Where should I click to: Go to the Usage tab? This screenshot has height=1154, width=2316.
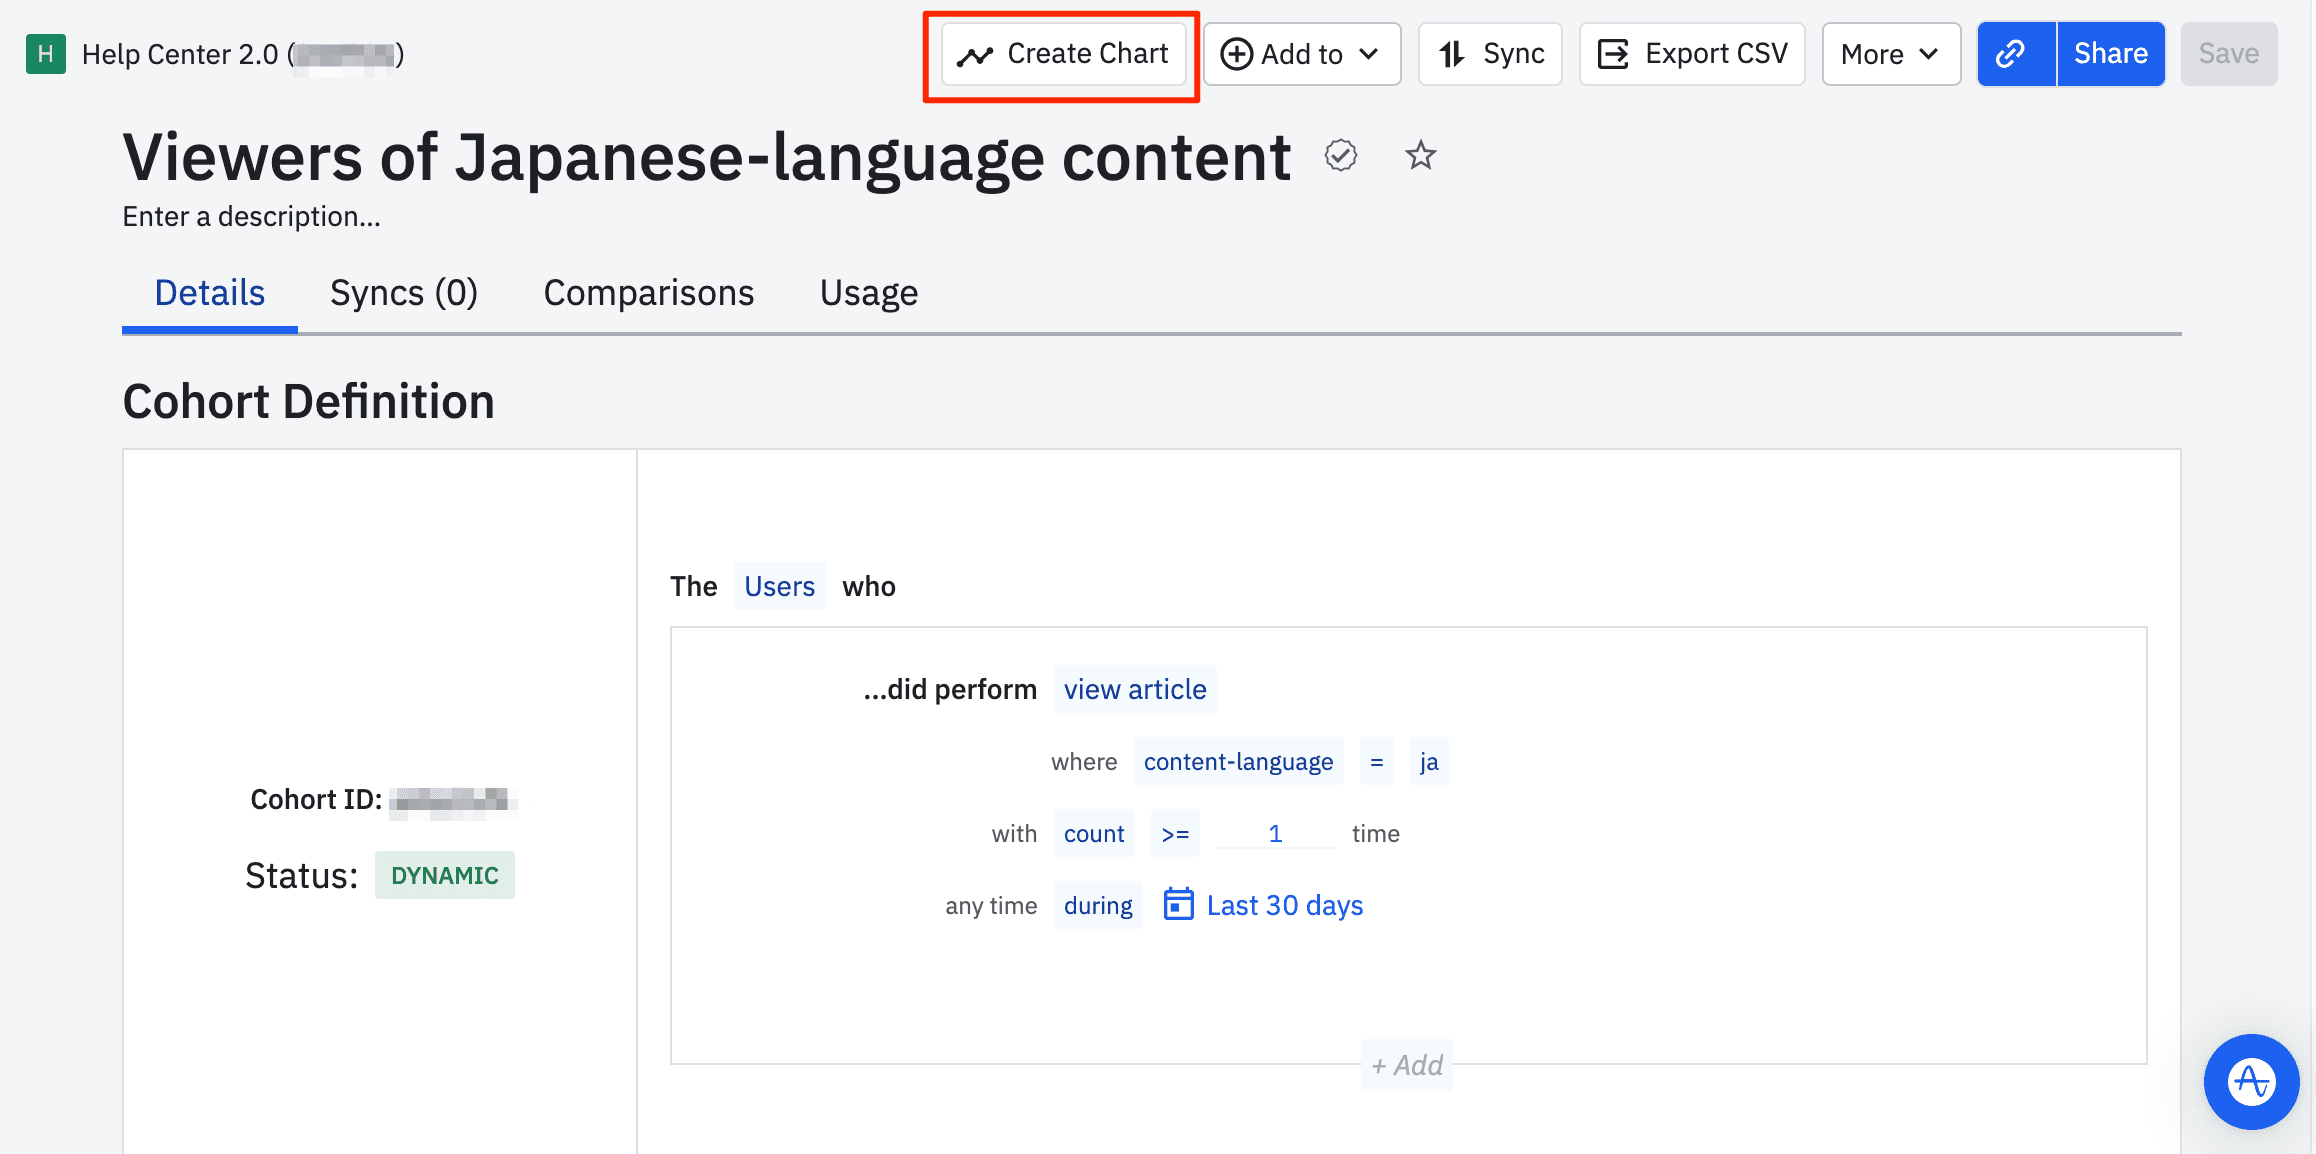(868, 293)
